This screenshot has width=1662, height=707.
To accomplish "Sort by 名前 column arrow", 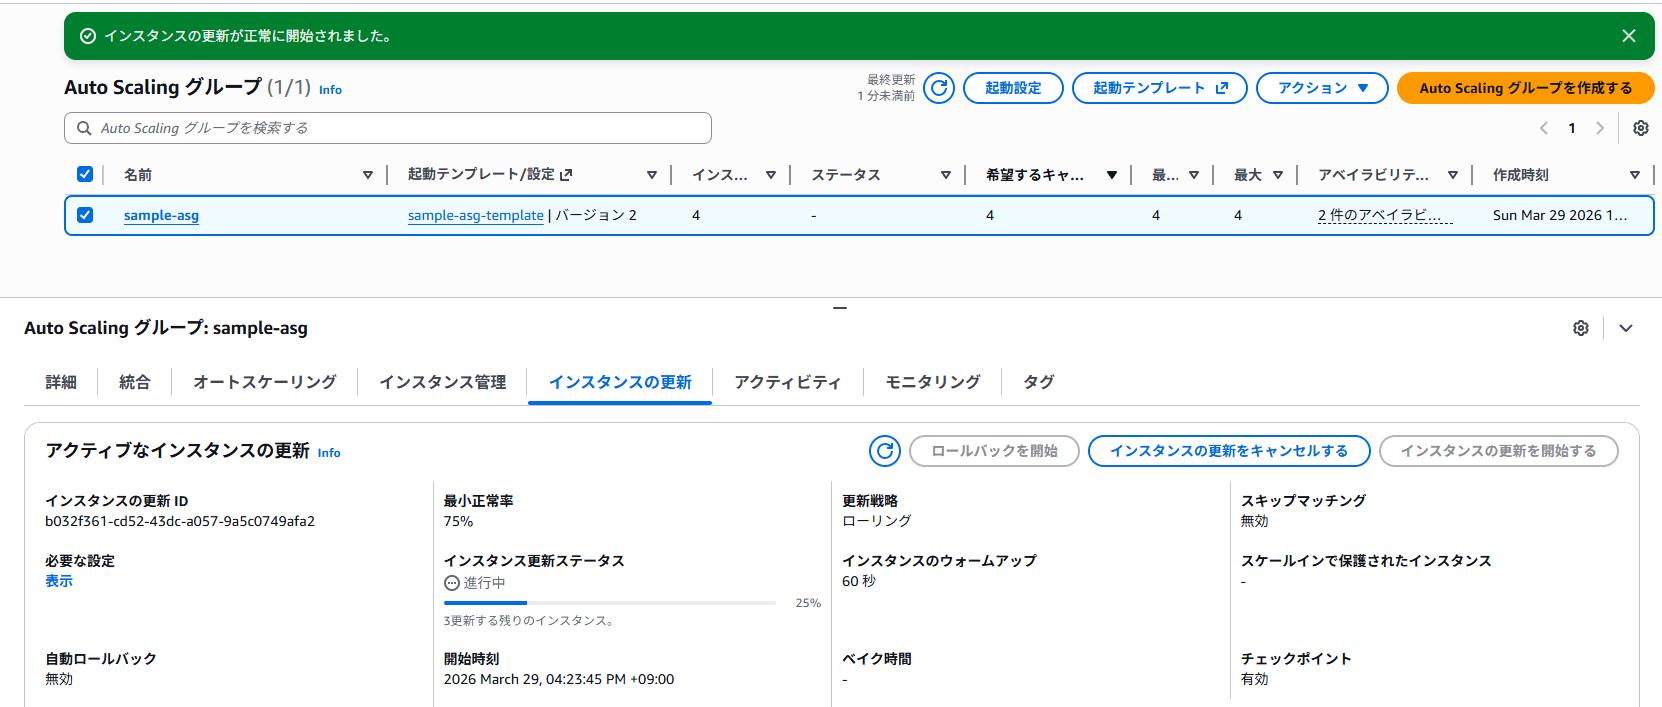I will [x=367, y=175].
